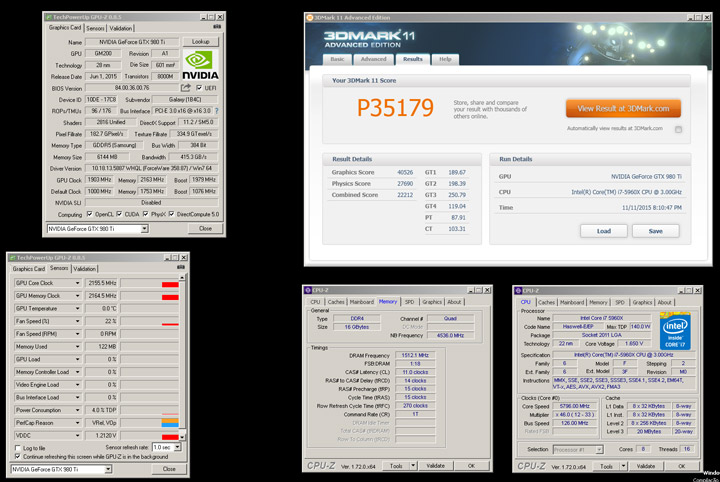Click the Load button in 3DMark
Screen dimensions: 720x482
click(x=603, y=231)
